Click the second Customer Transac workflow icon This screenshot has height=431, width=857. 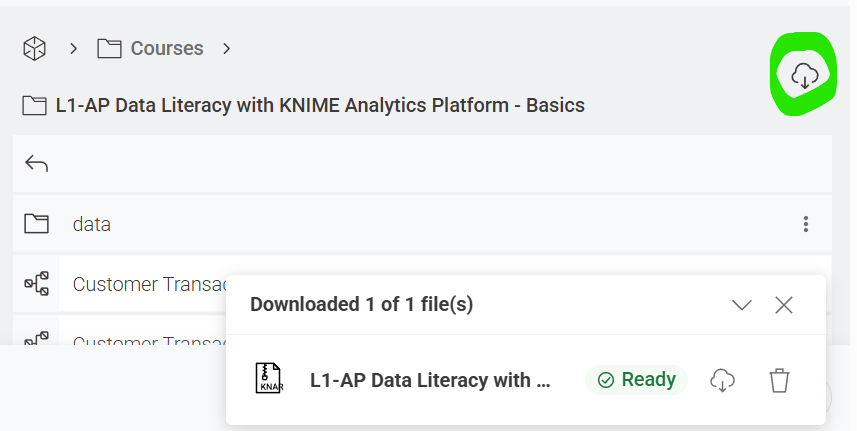(x=37, y=338)
